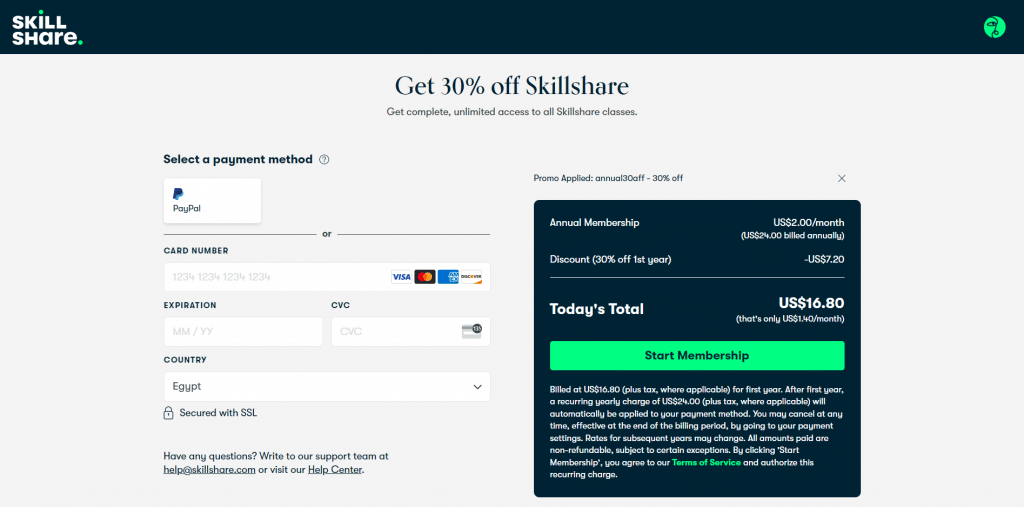Show payment method help question mark

click(x=324, y=159)
